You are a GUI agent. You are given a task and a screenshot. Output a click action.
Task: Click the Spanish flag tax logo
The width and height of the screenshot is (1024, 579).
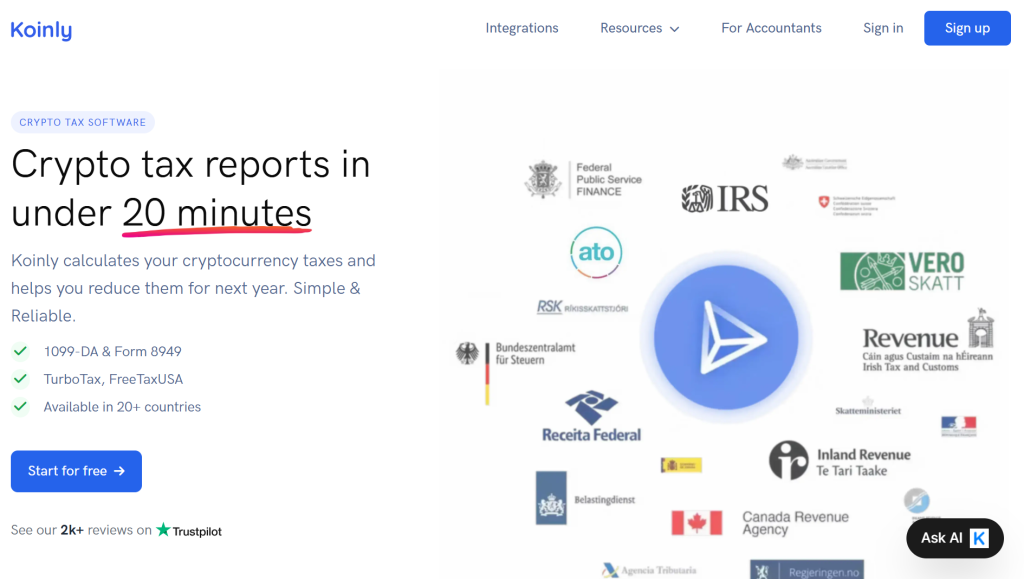click(681, 465)
